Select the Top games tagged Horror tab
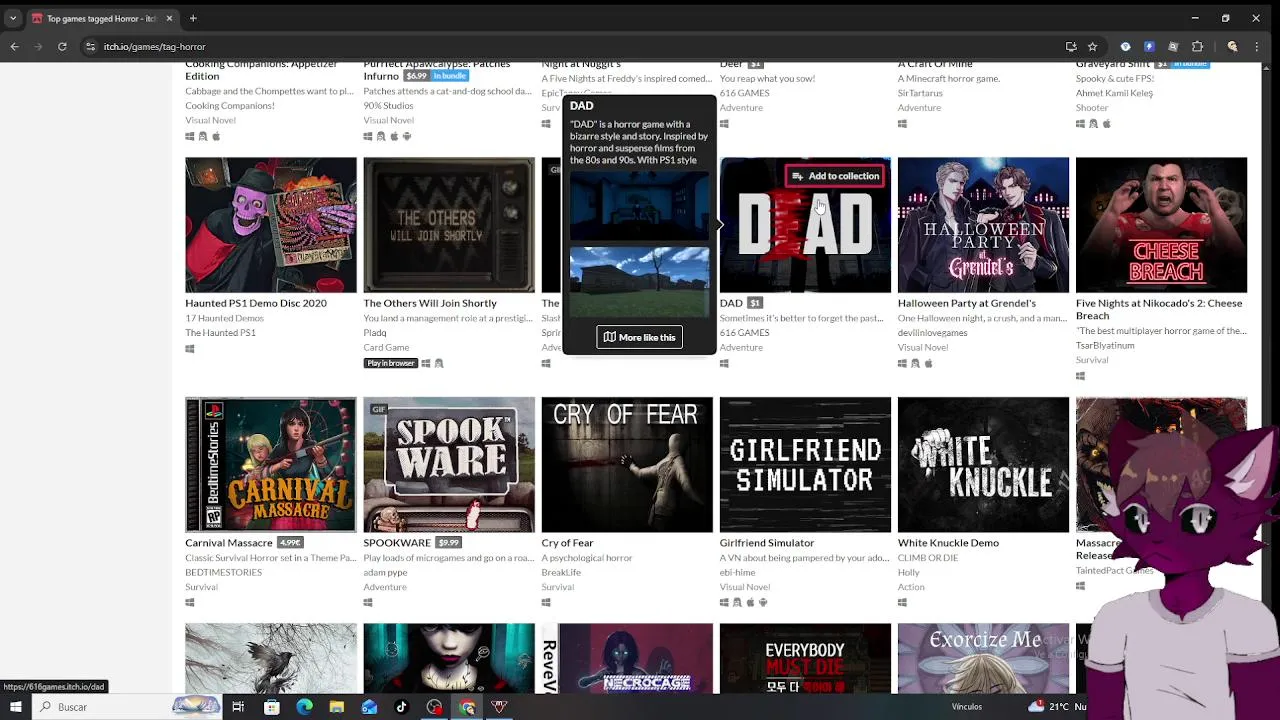This screenshot has height=720, width=1280. click(x=102, y=18)
